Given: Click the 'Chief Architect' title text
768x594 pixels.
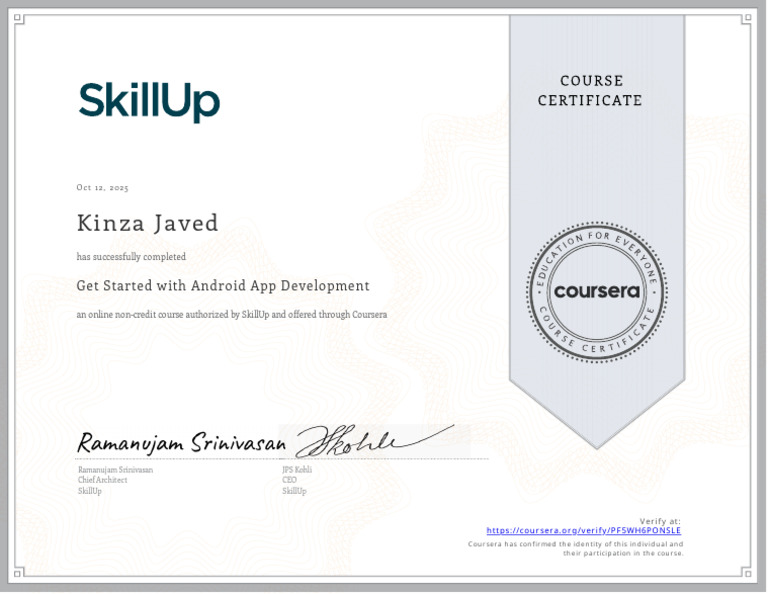Looking at the screenshot, I should coord(102,480).
